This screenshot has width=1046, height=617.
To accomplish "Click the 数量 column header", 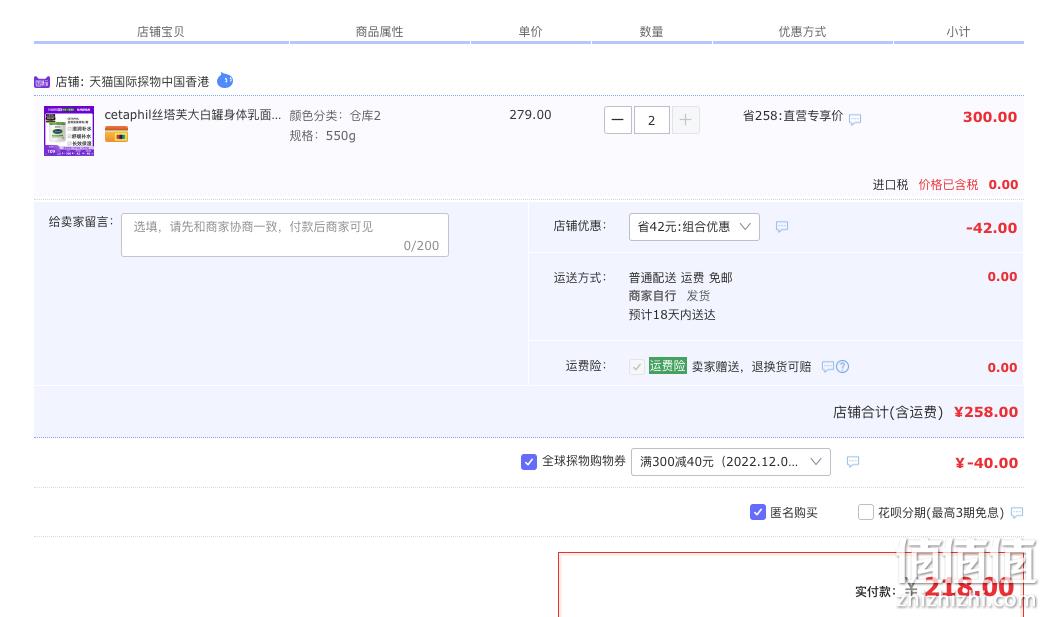I will pyautogui.click(x=651, y=31).
